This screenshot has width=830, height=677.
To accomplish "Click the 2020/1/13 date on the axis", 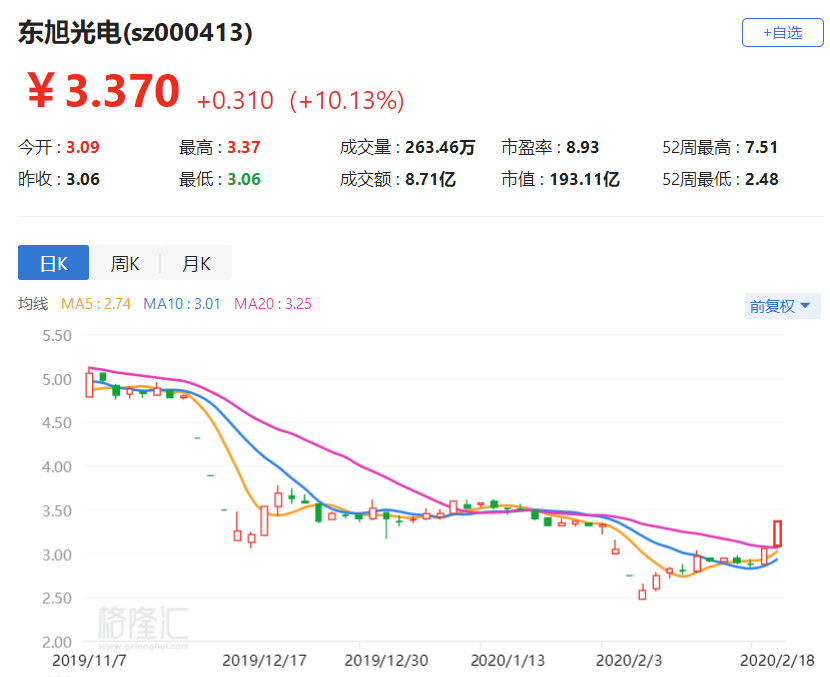I will [x=508, y=661].
